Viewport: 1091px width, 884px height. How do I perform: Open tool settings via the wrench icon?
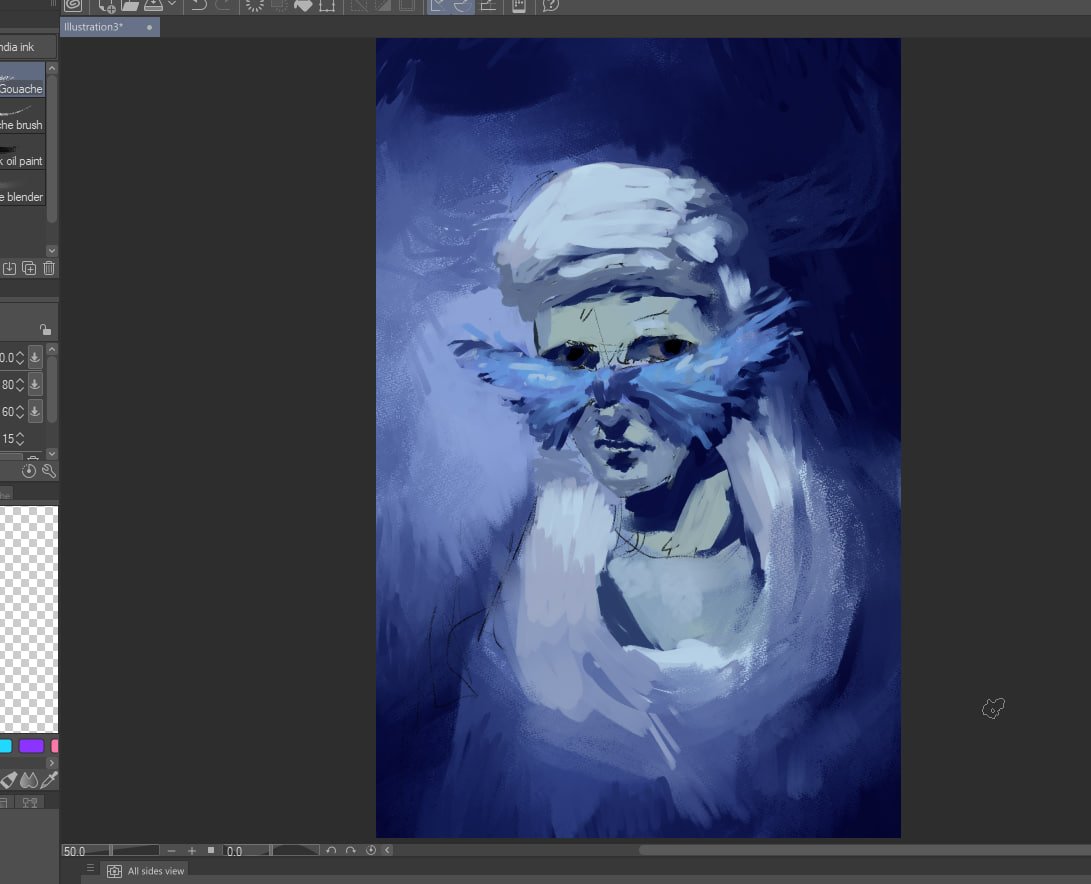coord(48,471)
